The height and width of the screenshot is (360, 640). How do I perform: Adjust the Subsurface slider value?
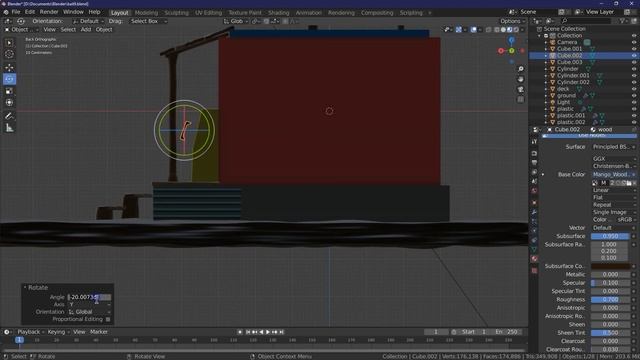pos(610,236)
